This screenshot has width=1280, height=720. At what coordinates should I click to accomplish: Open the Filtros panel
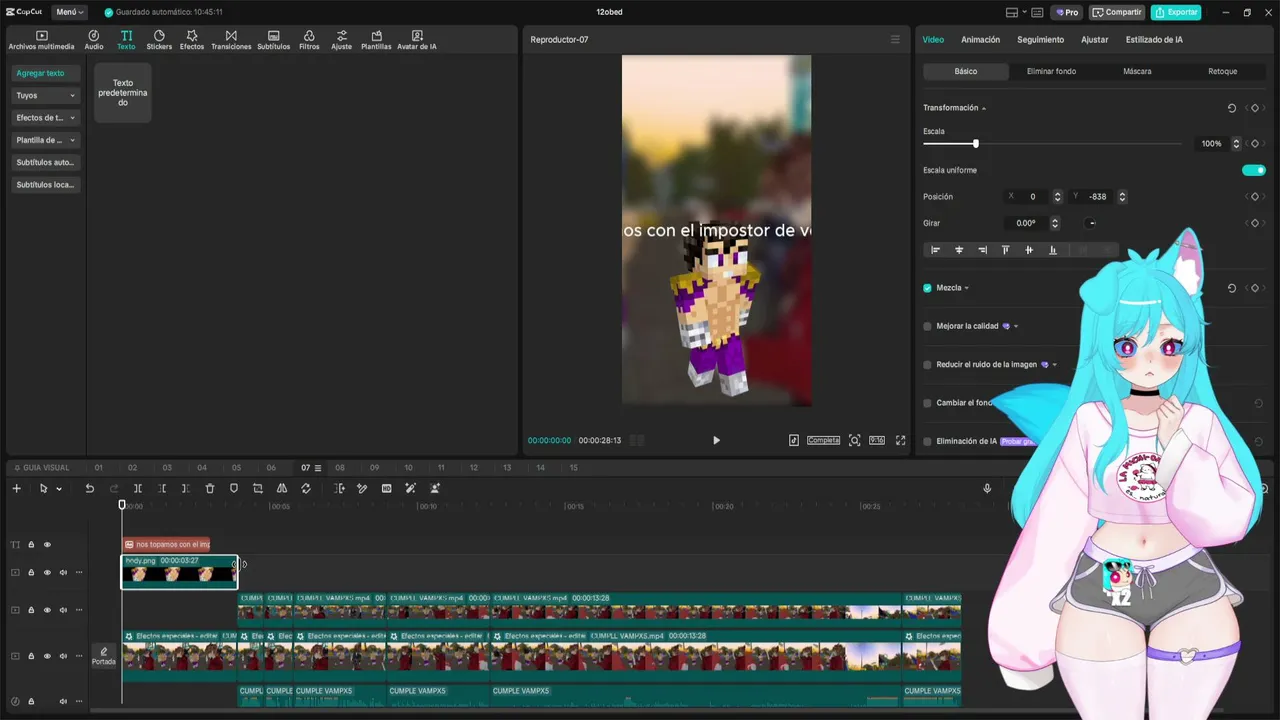(309, 40)
